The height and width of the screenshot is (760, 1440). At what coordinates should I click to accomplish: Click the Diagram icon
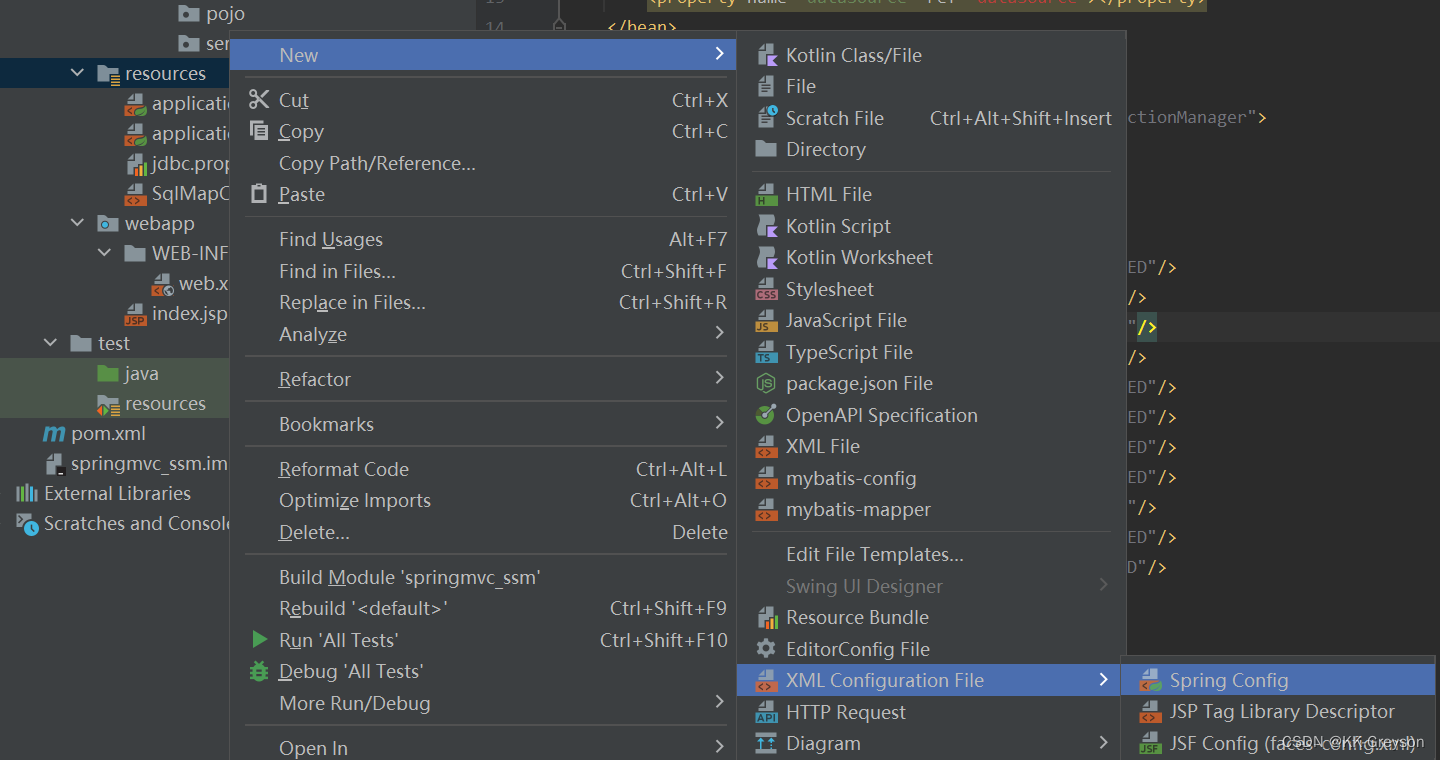point(766,743)
